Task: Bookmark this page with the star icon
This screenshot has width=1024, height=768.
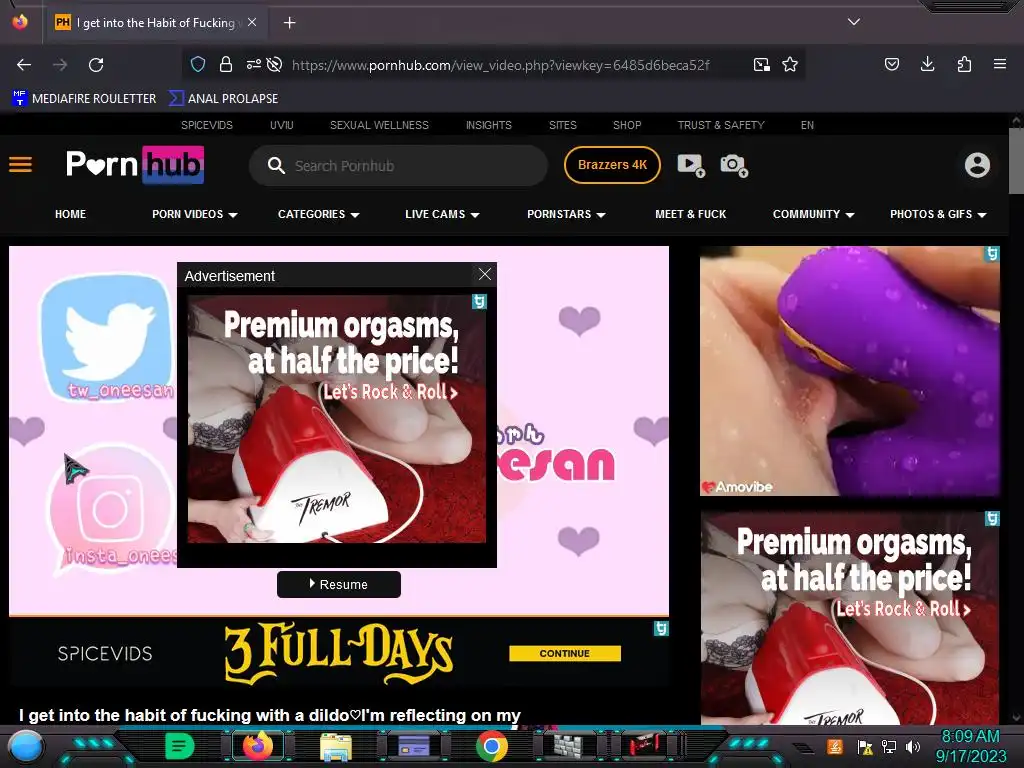Action: pyautogui.click(x=790, y=64)
